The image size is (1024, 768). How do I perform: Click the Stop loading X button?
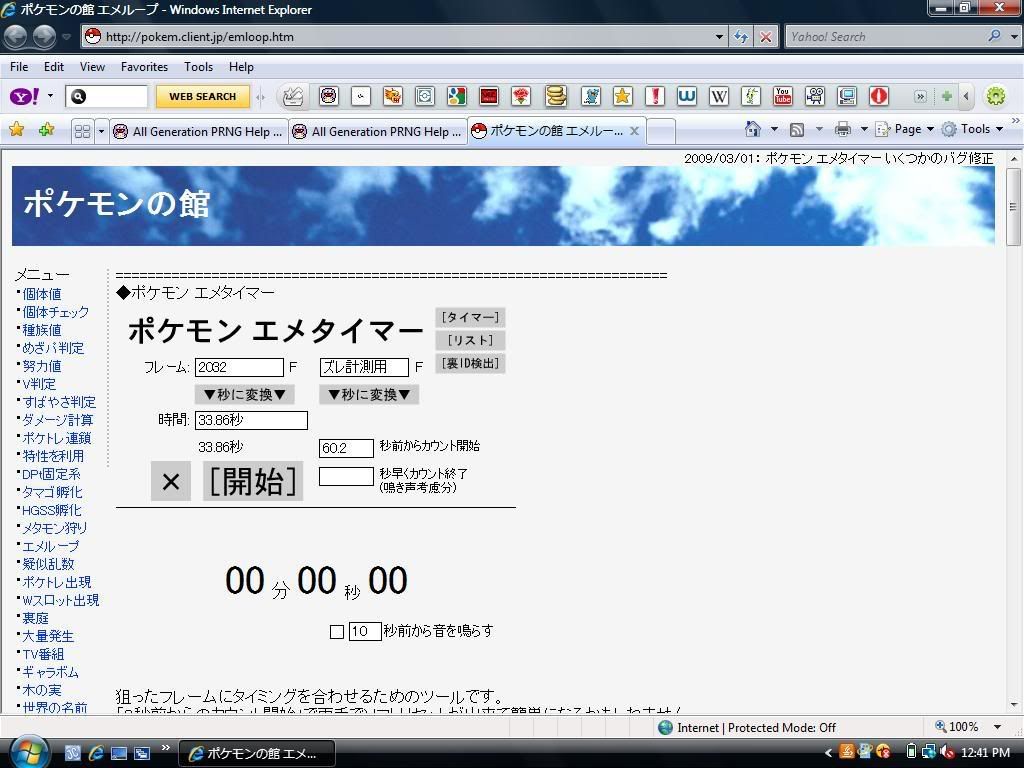(x=766, y=37)
